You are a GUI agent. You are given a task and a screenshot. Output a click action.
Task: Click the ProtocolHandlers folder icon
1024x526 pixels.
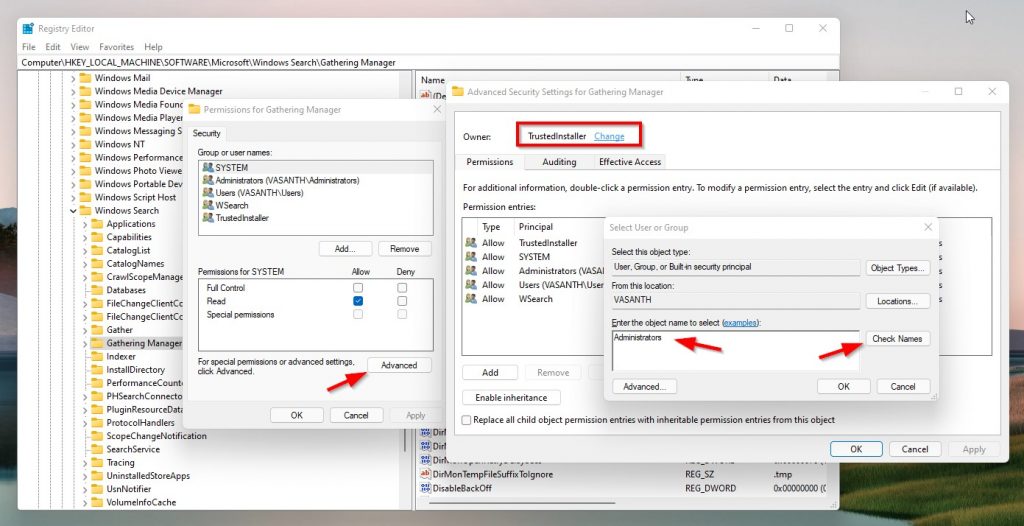(97, 423)
